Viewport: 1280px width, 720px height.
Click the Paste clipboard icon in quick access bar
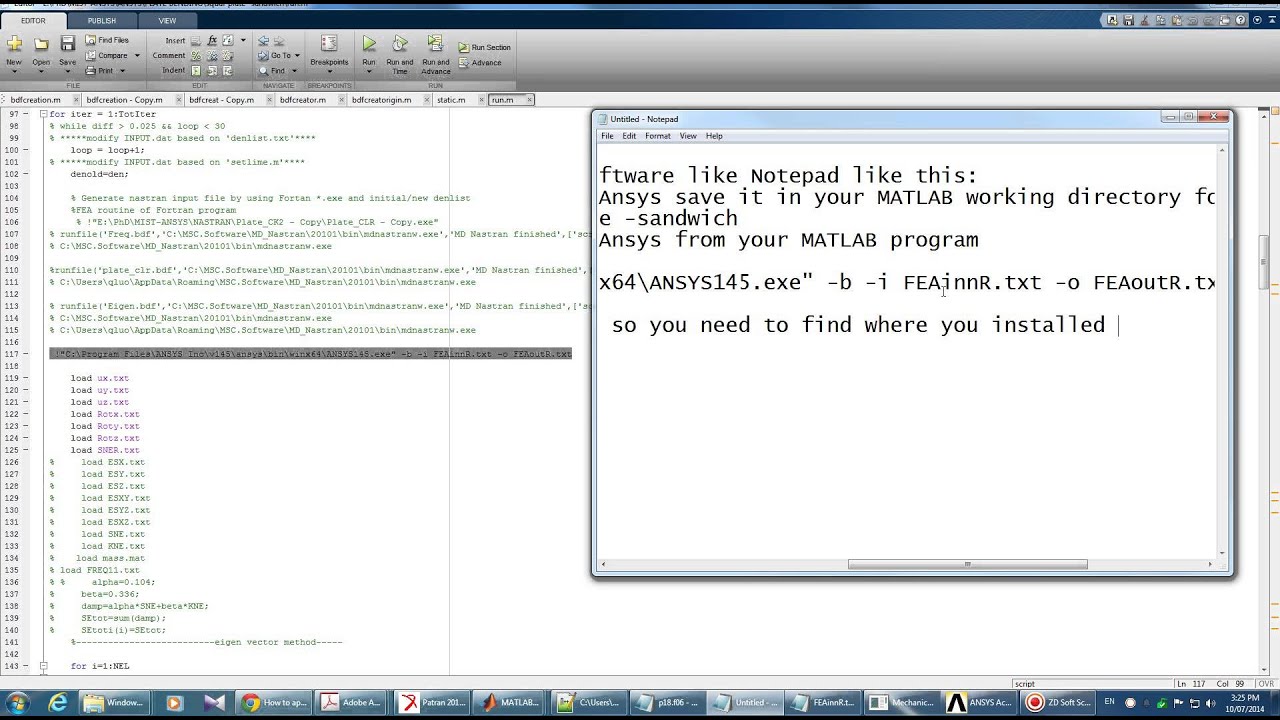(x=1176, y=20)
